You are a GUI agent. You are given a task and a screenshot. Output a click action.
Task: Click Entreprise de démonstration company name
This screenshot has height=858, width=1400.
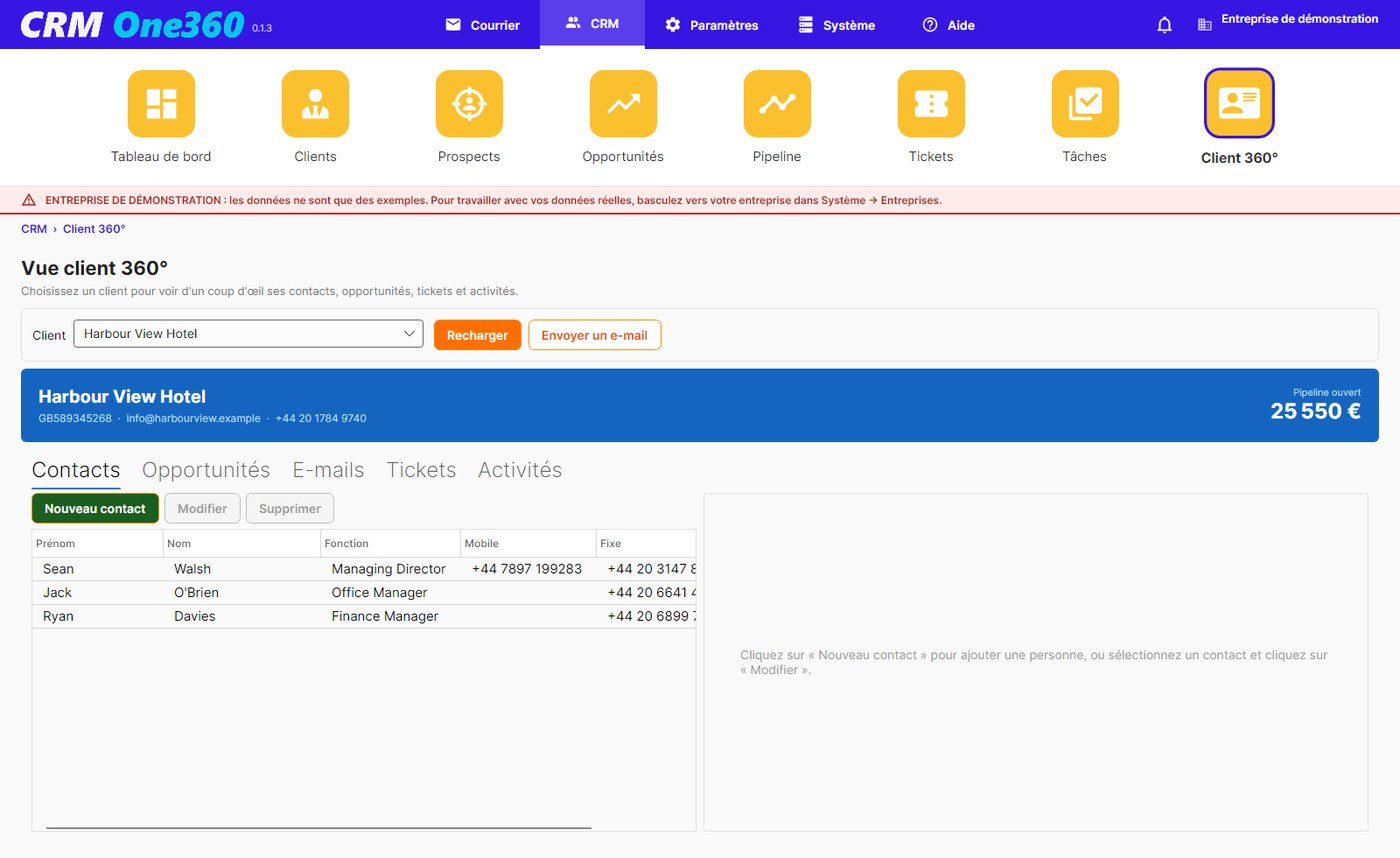[x=1300, y=19]
